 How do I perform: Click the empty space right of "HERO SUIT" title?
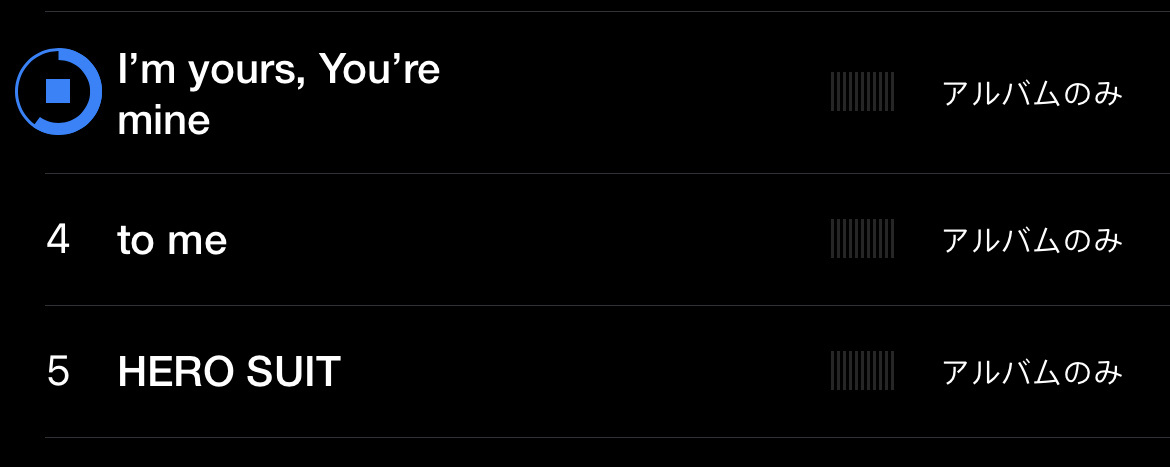click(x=580, y=373)
